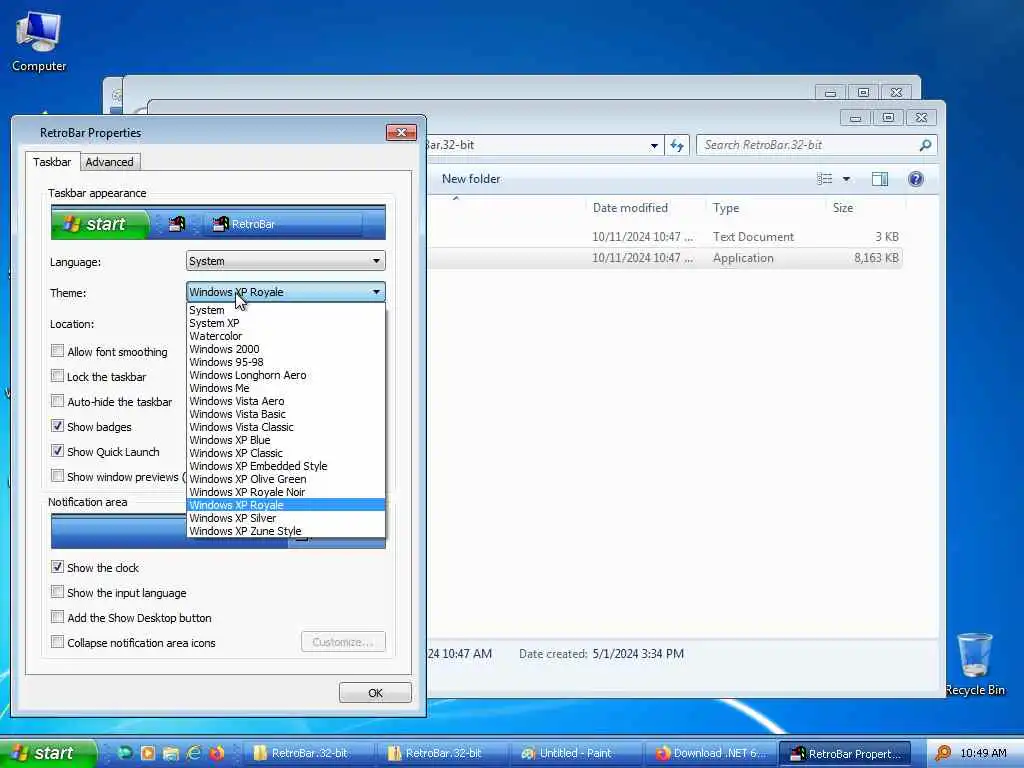The image size is (1024, 768).
Task: Switch to the Advanced tab
Action: tap(109, 162)
